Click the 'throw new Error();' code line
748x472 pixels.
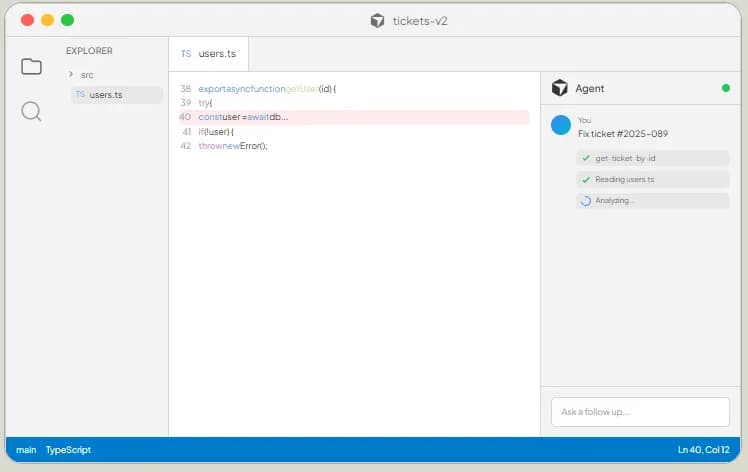(x=233, y=146)
